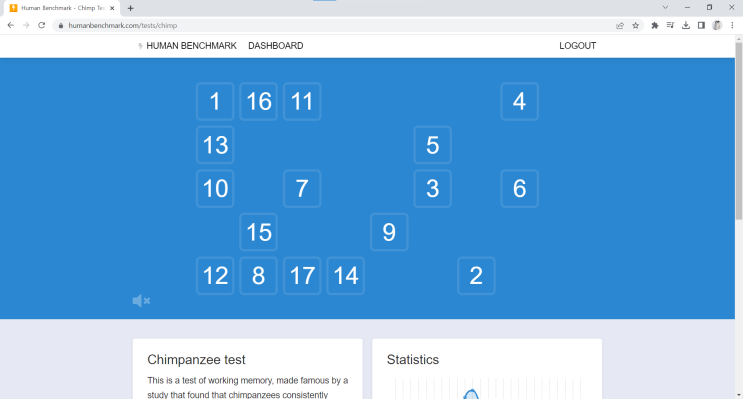Click the page vertical scrollbar thumb
743x399 pixels.
point(739,131)
